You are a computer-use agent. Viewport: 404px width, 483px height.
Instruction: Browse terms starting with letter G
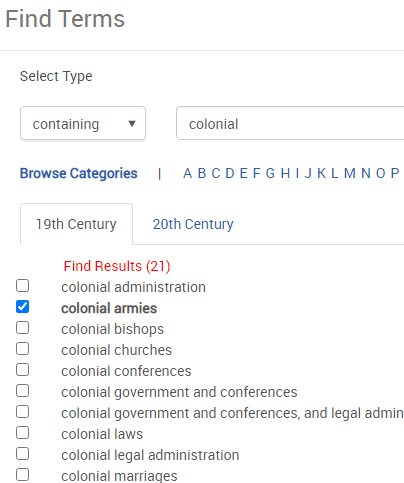[x=270, y=173]
